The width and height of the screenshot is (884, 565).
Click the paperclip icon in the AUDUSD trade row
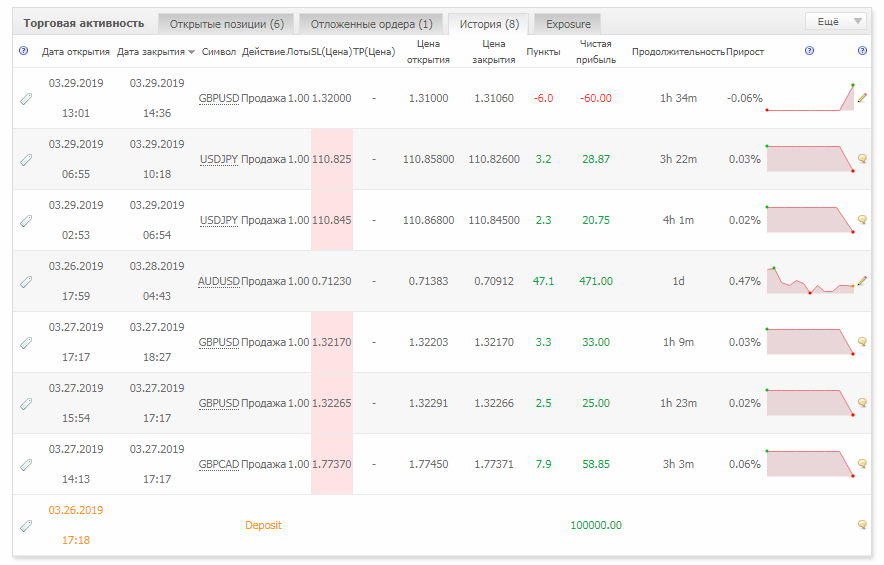coord(26,282)
